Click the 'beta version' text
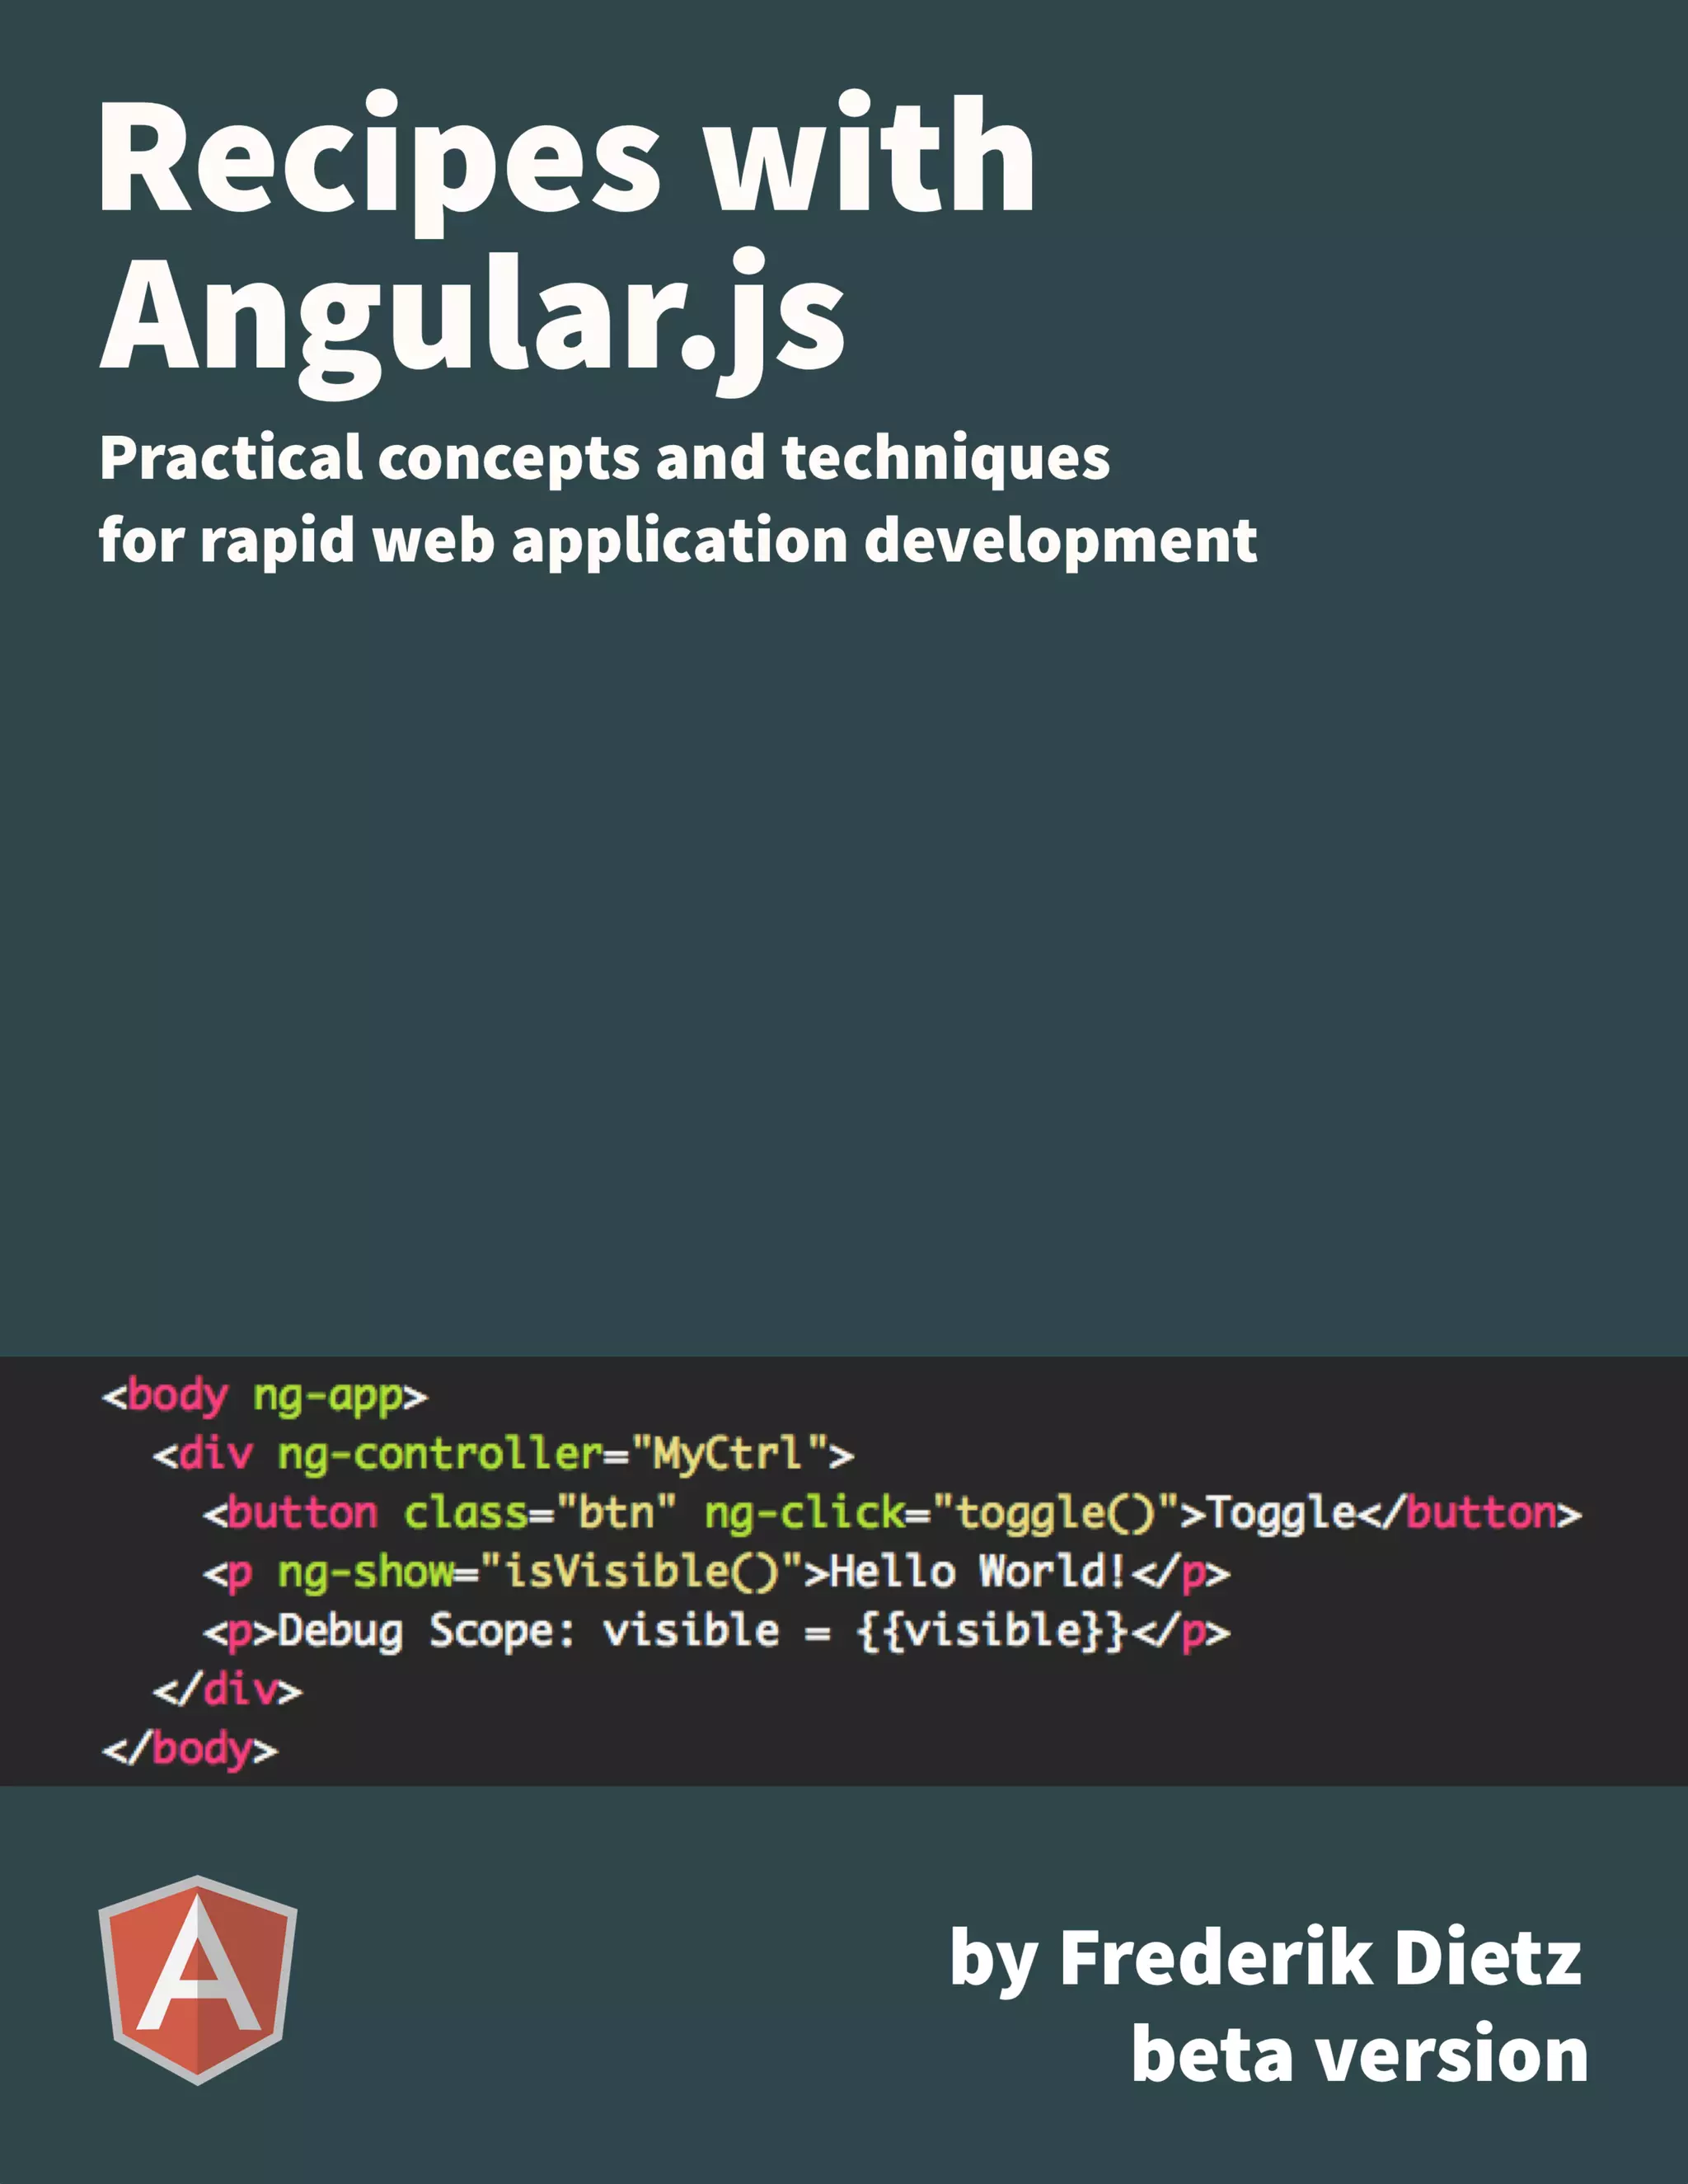 point(1359,2054)
